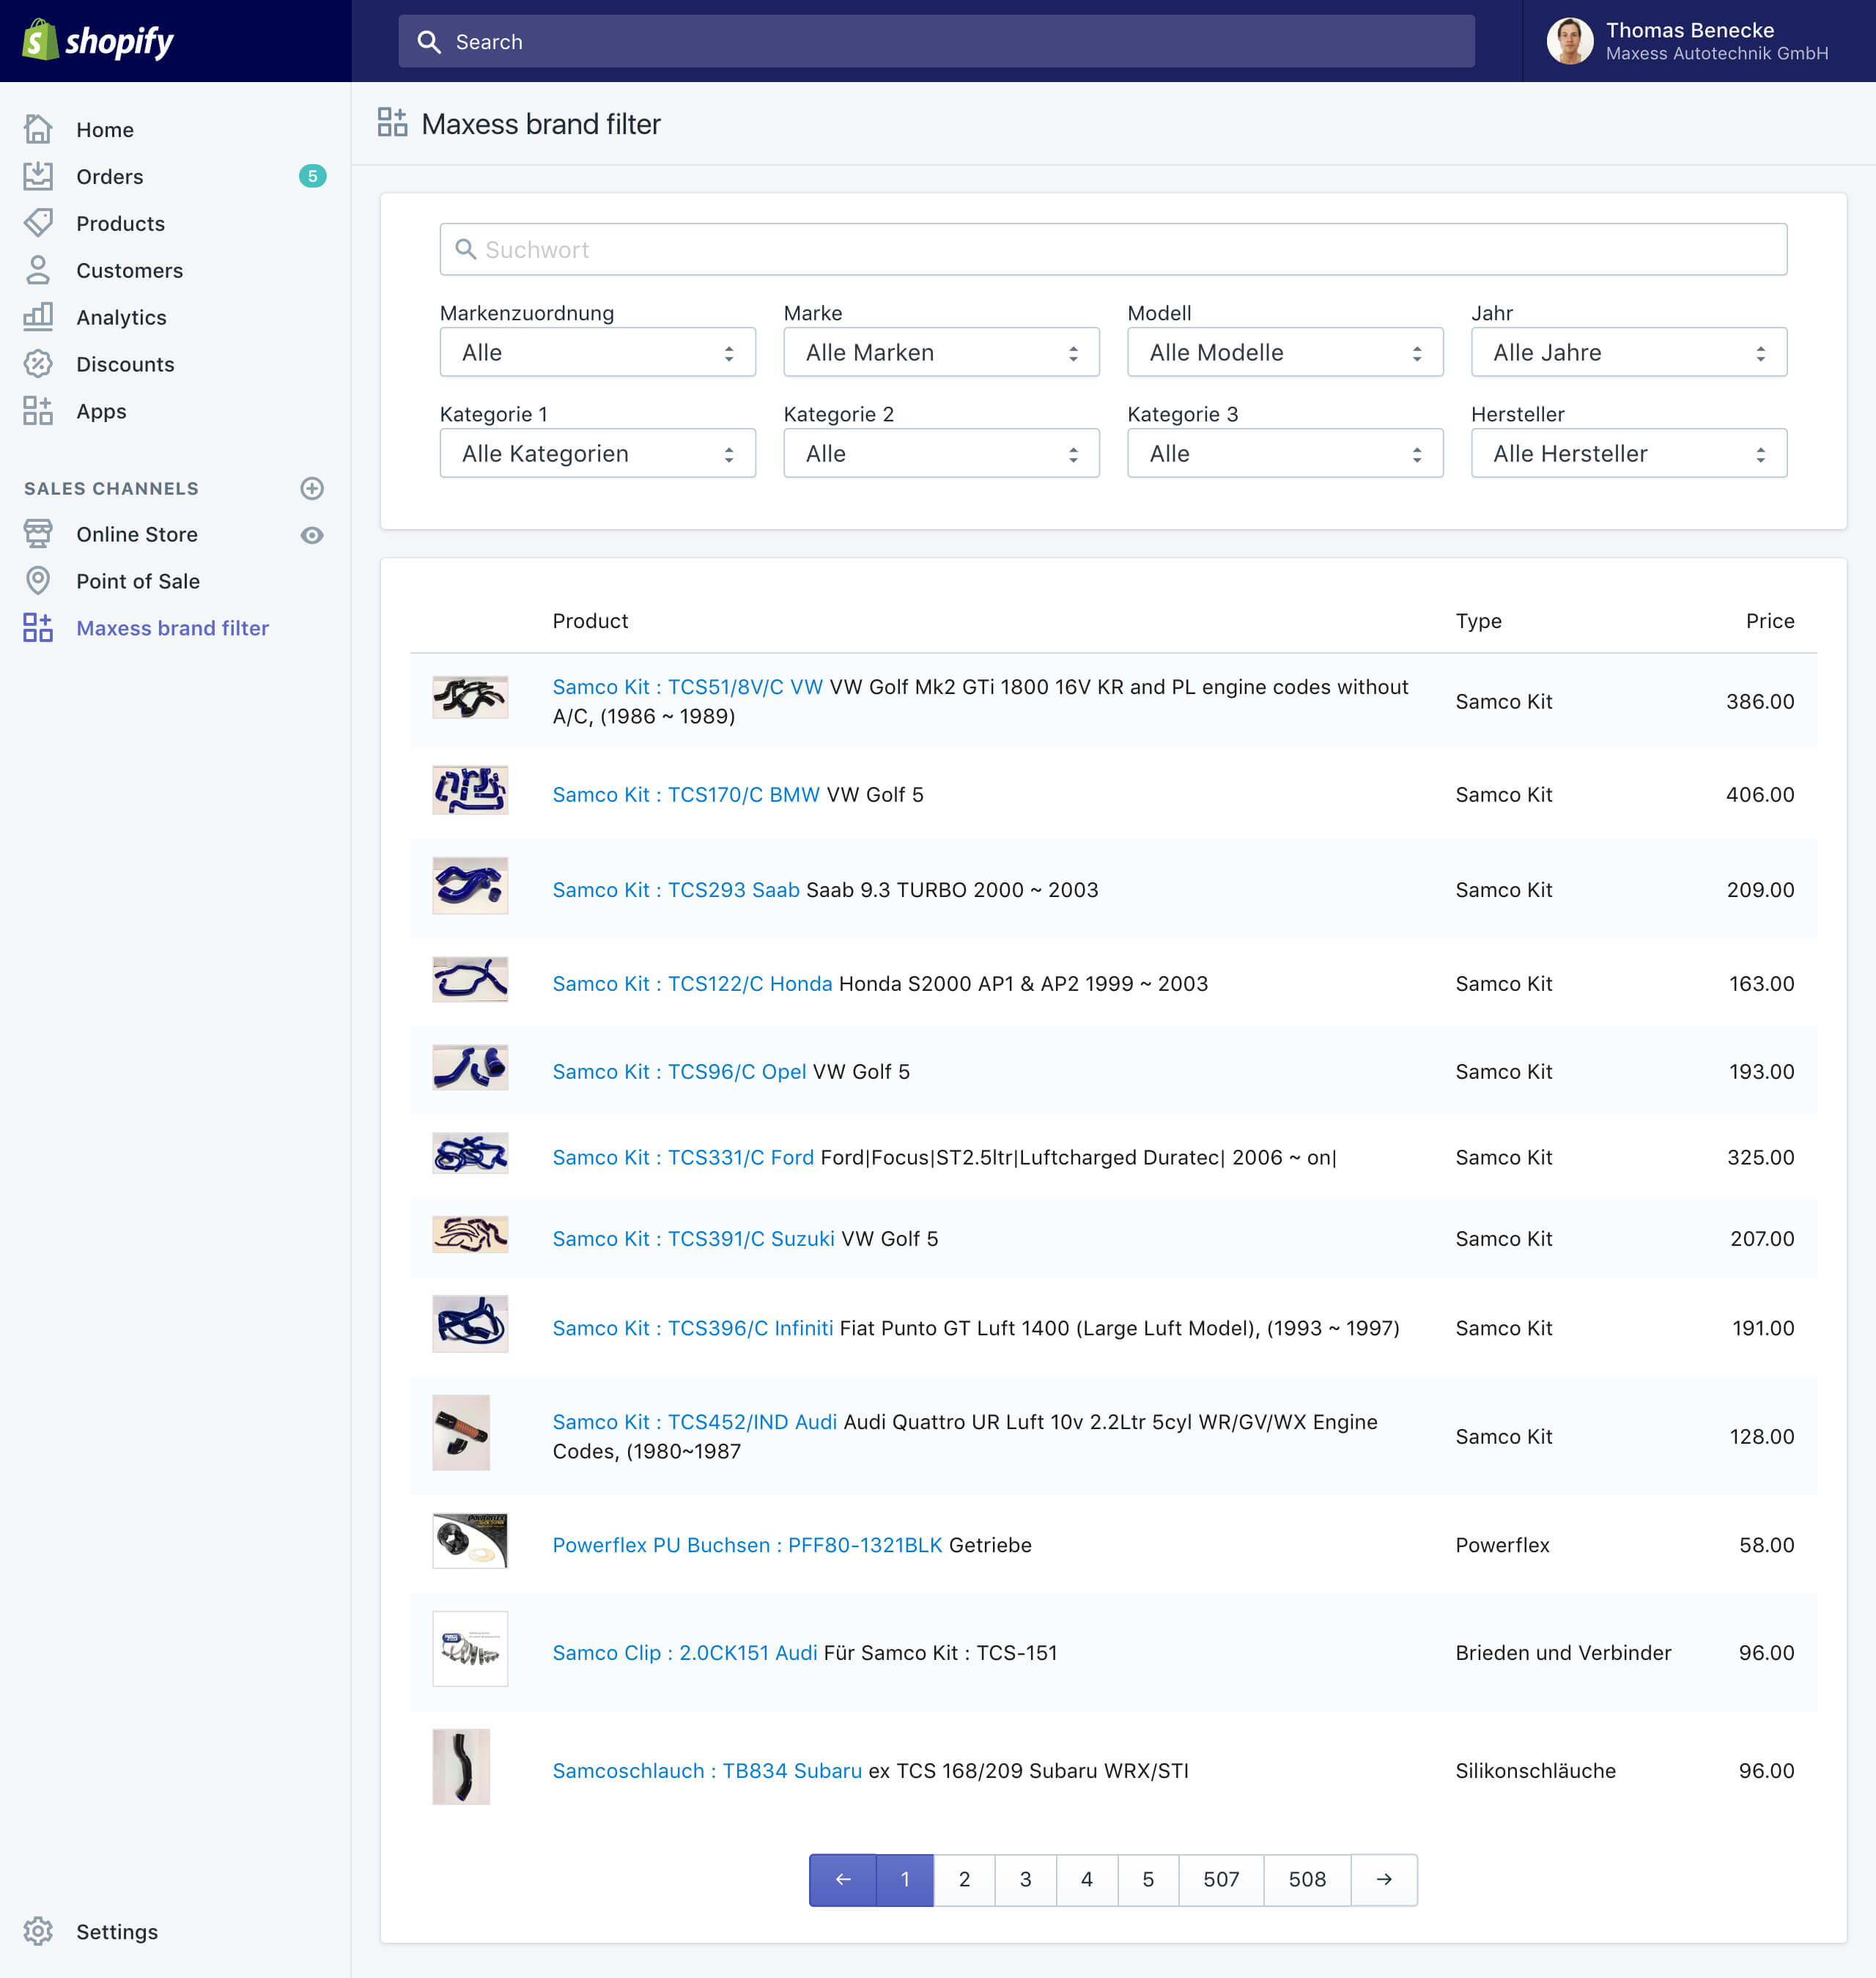Click the Discounts badge icon
This screenshot has height=1978, width=1876.
[x=38, y=364]
